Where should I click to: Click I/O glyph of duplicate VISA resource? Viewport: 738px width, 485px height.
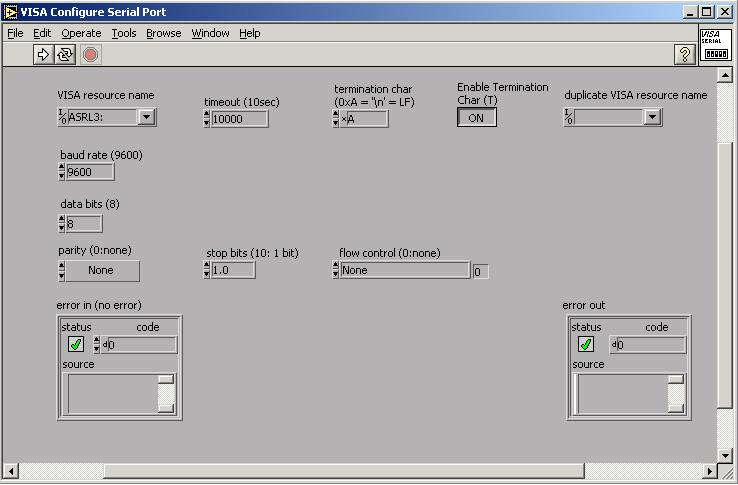569,117
